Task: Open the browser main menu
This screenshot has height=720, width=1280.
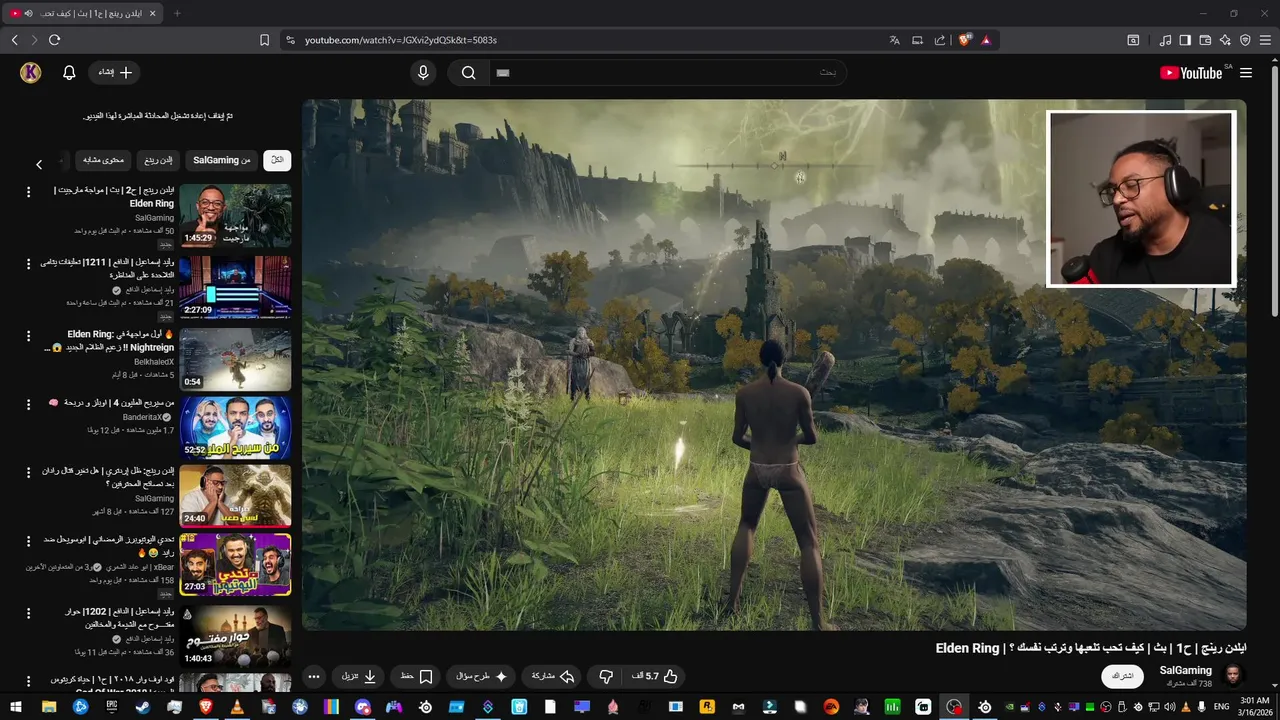Action: click(x=1266, y=40)
